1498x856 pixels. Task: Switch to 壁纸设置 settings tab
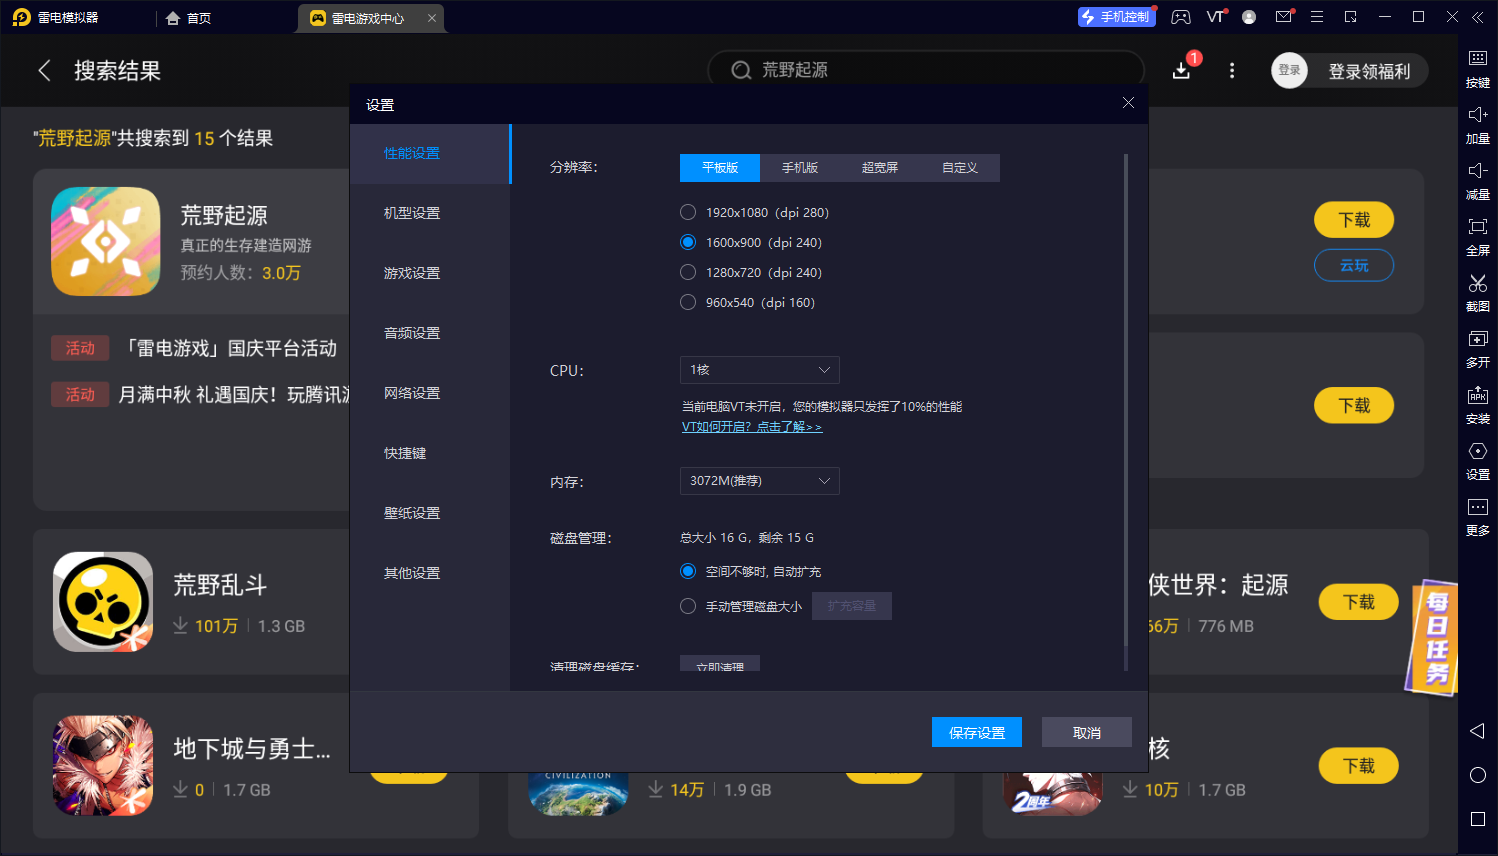tap(430, 514)
